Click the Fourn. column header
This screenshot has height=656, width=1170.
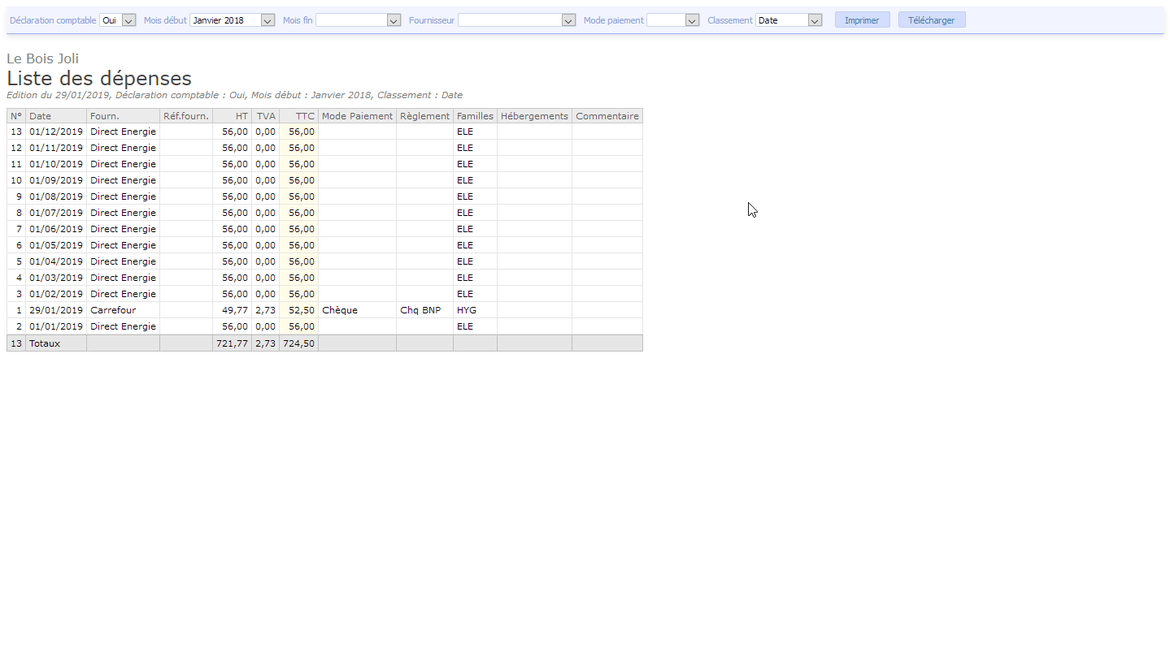[105, 116]
